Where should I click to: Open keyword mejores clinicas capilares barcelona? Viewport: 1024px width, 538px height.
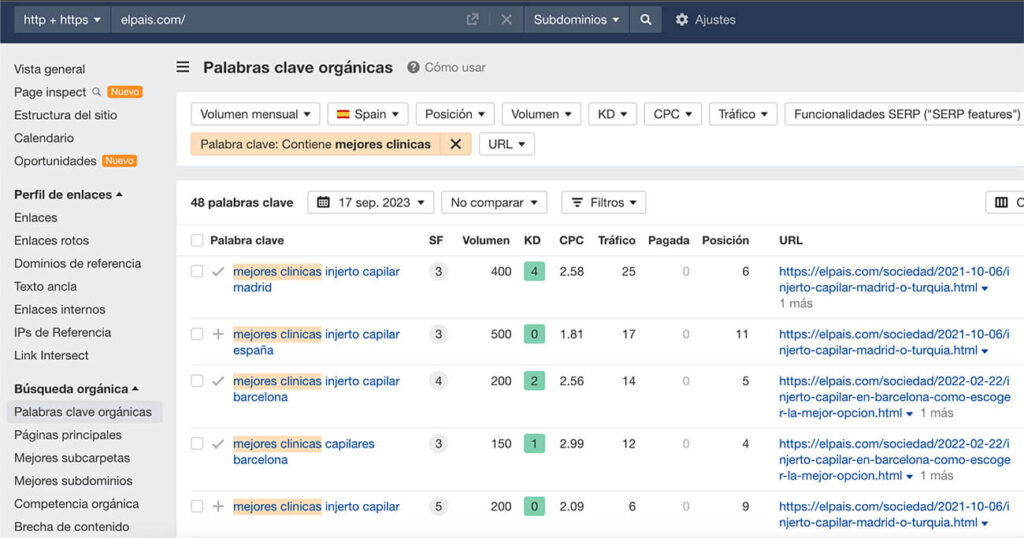pos(304,452)
